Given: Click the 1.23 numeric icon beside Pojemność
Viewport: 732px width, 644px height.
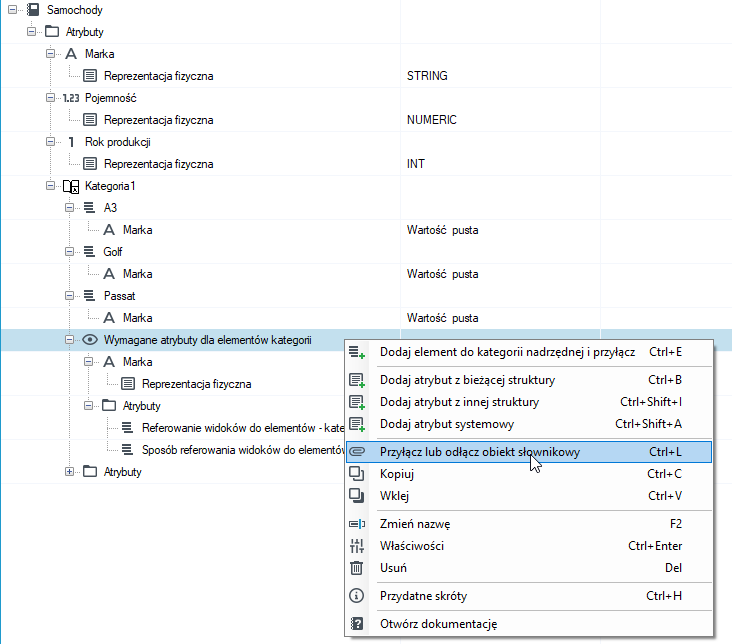Looking at the screenshot, I should (x=71, y=98).
